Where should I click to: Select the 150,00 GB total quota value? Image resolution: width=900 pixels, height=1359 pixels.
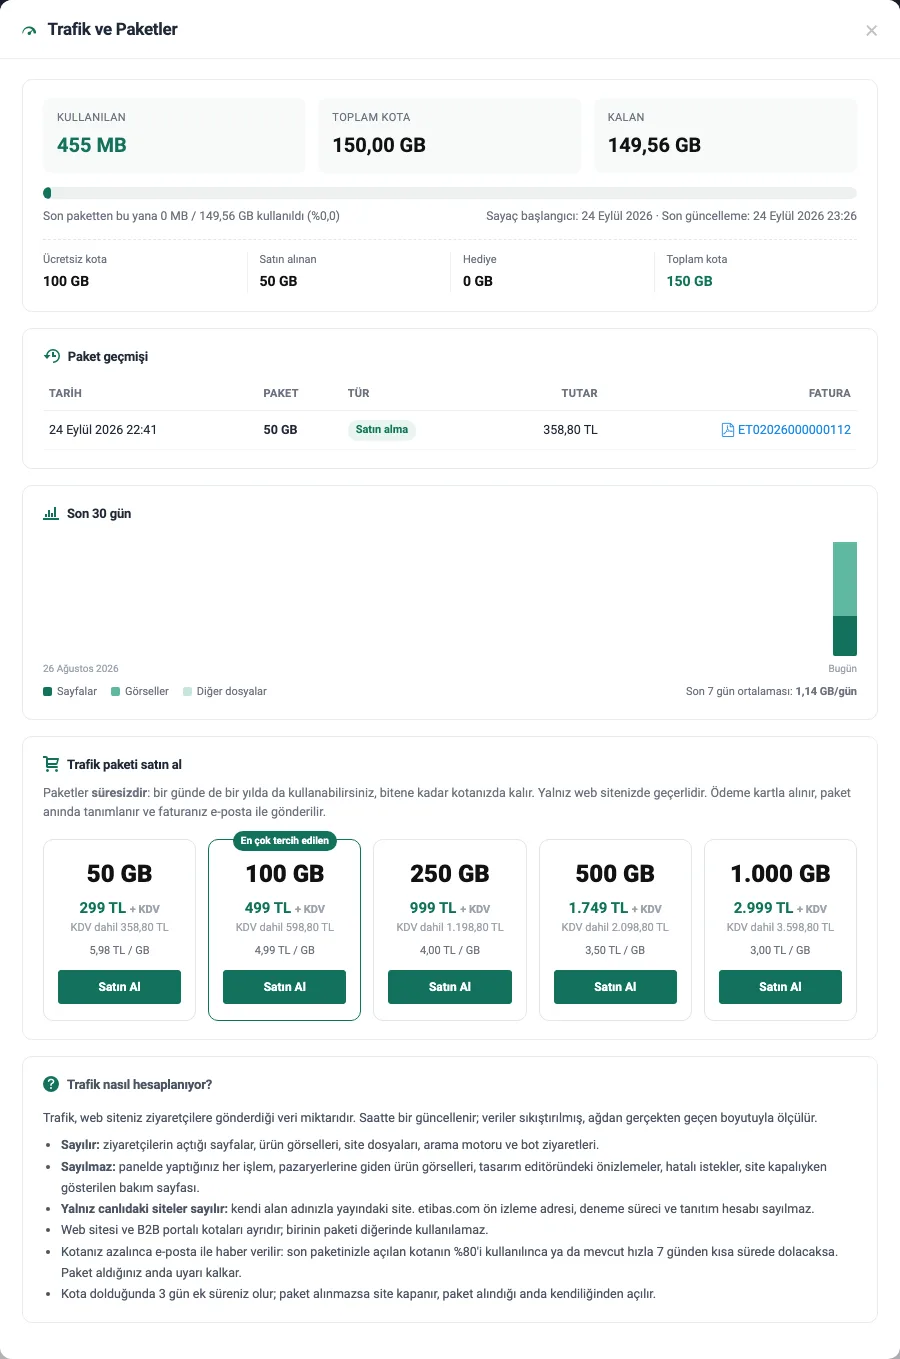379,145
